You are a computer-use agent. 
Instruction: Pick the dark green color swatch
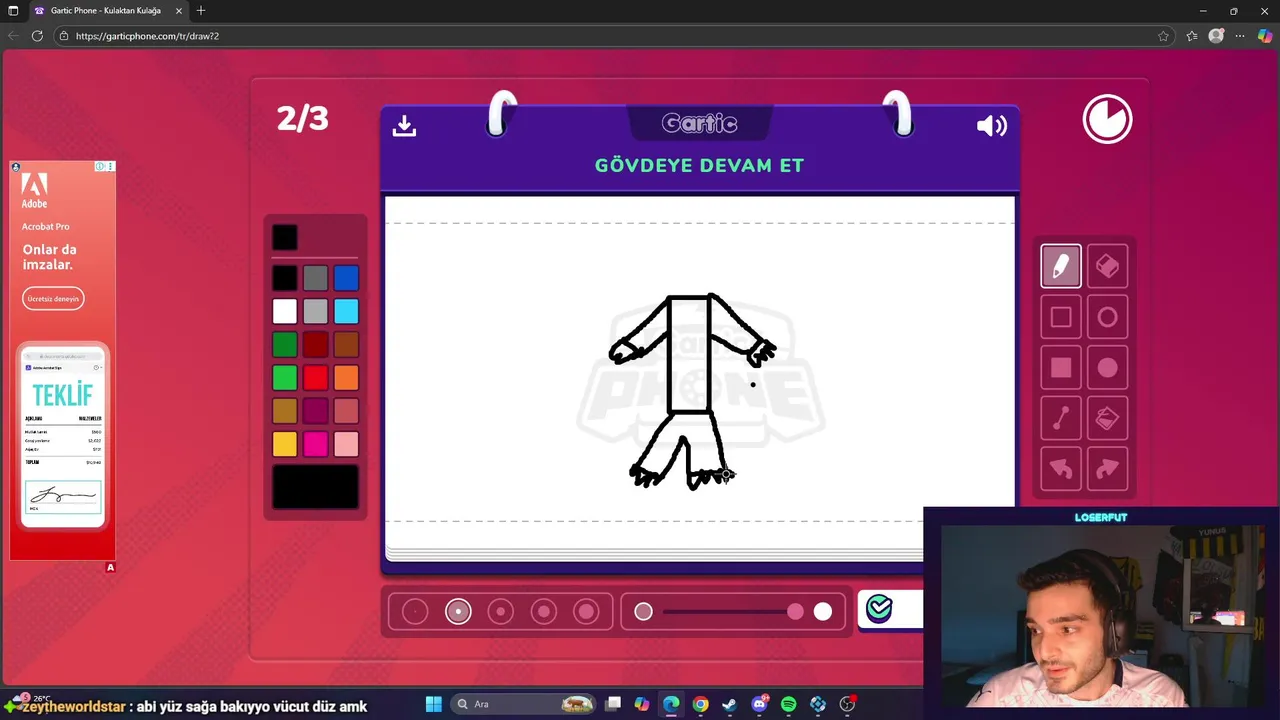point(284,344)
